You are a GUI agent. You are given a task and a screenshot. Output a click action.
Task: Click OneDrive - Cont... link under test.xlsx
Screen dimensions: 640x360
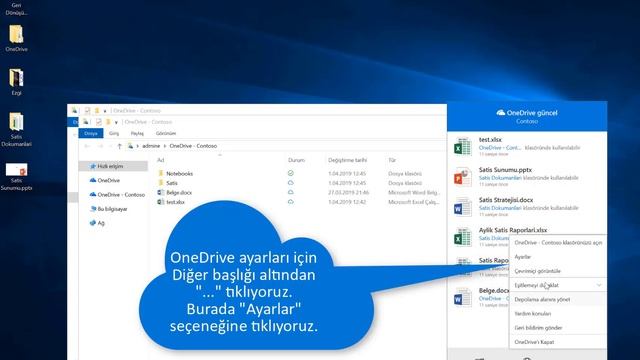500,148
